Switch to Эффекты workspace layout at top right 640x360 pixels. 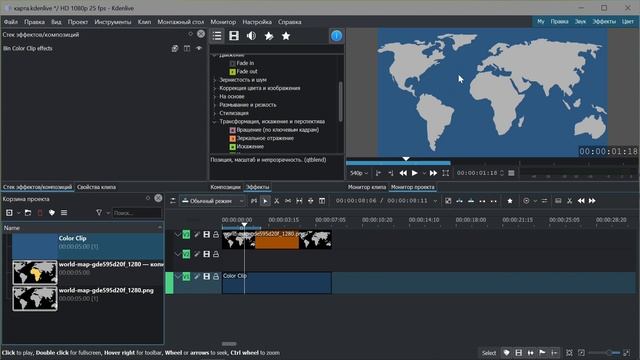pos(604,21)
